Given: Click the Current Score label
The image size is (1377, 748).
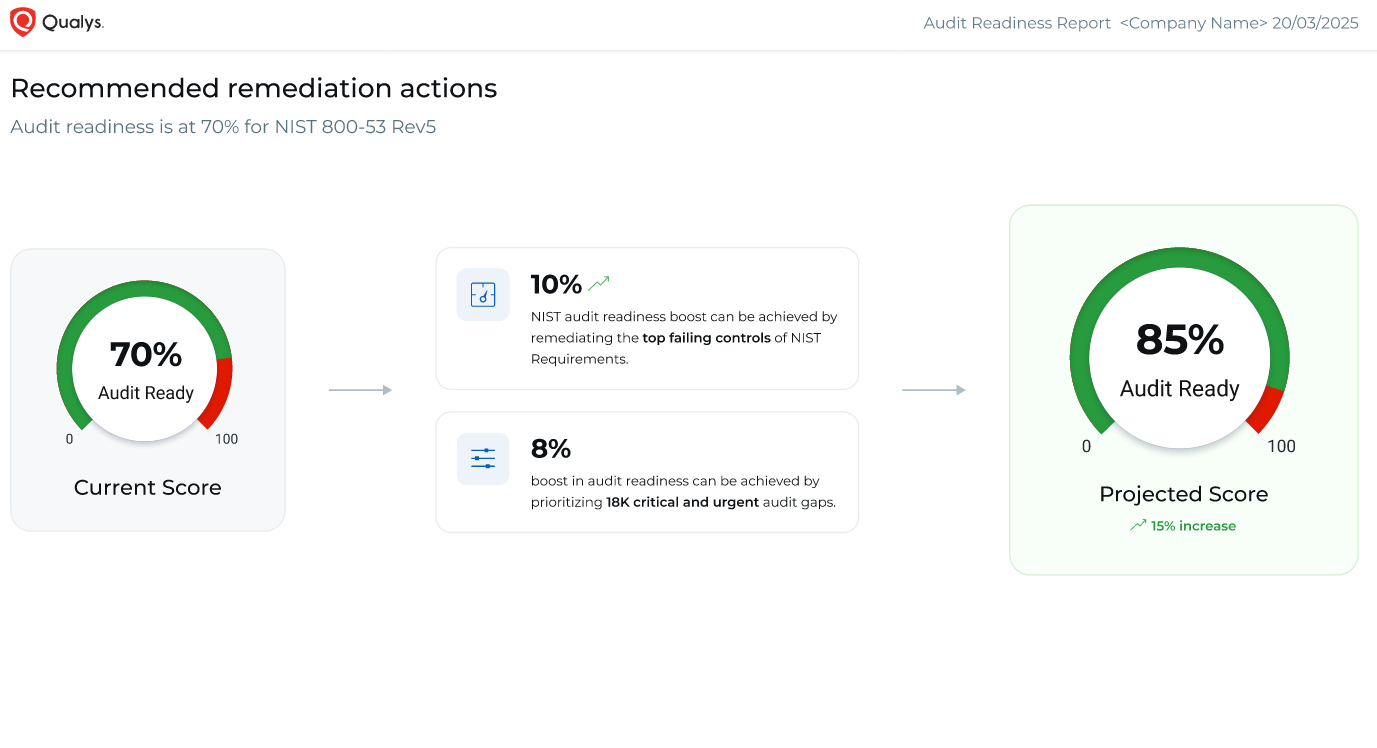Looking at the screenshot, I should [148, 487].
